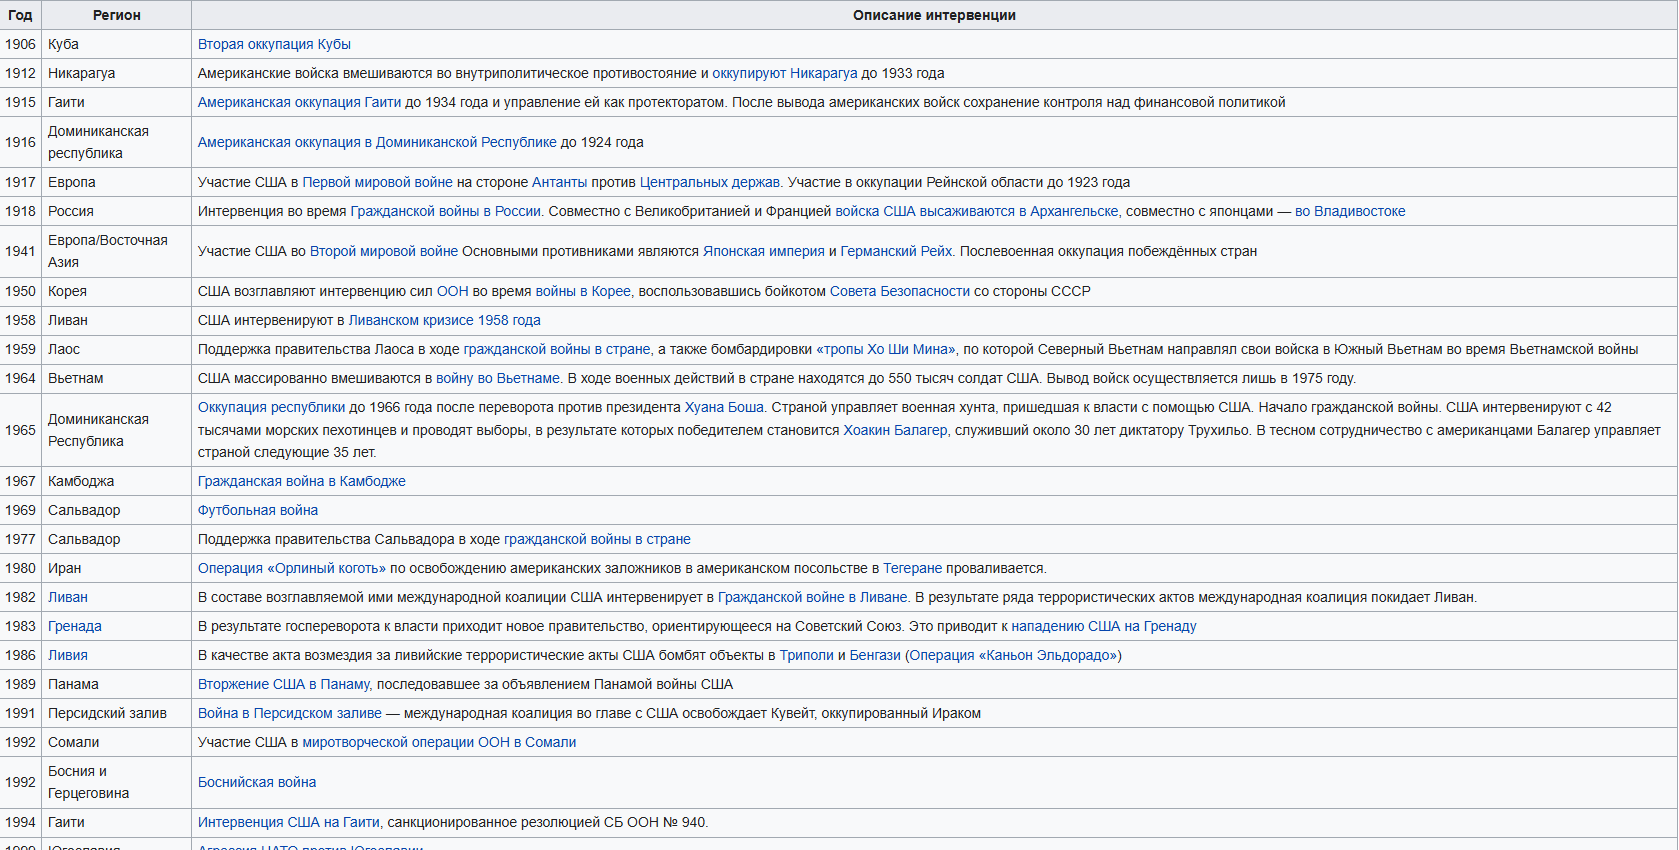
Task: Open the 'Вторжение США в Панаму' link
Action: click(x=284, y=684)
